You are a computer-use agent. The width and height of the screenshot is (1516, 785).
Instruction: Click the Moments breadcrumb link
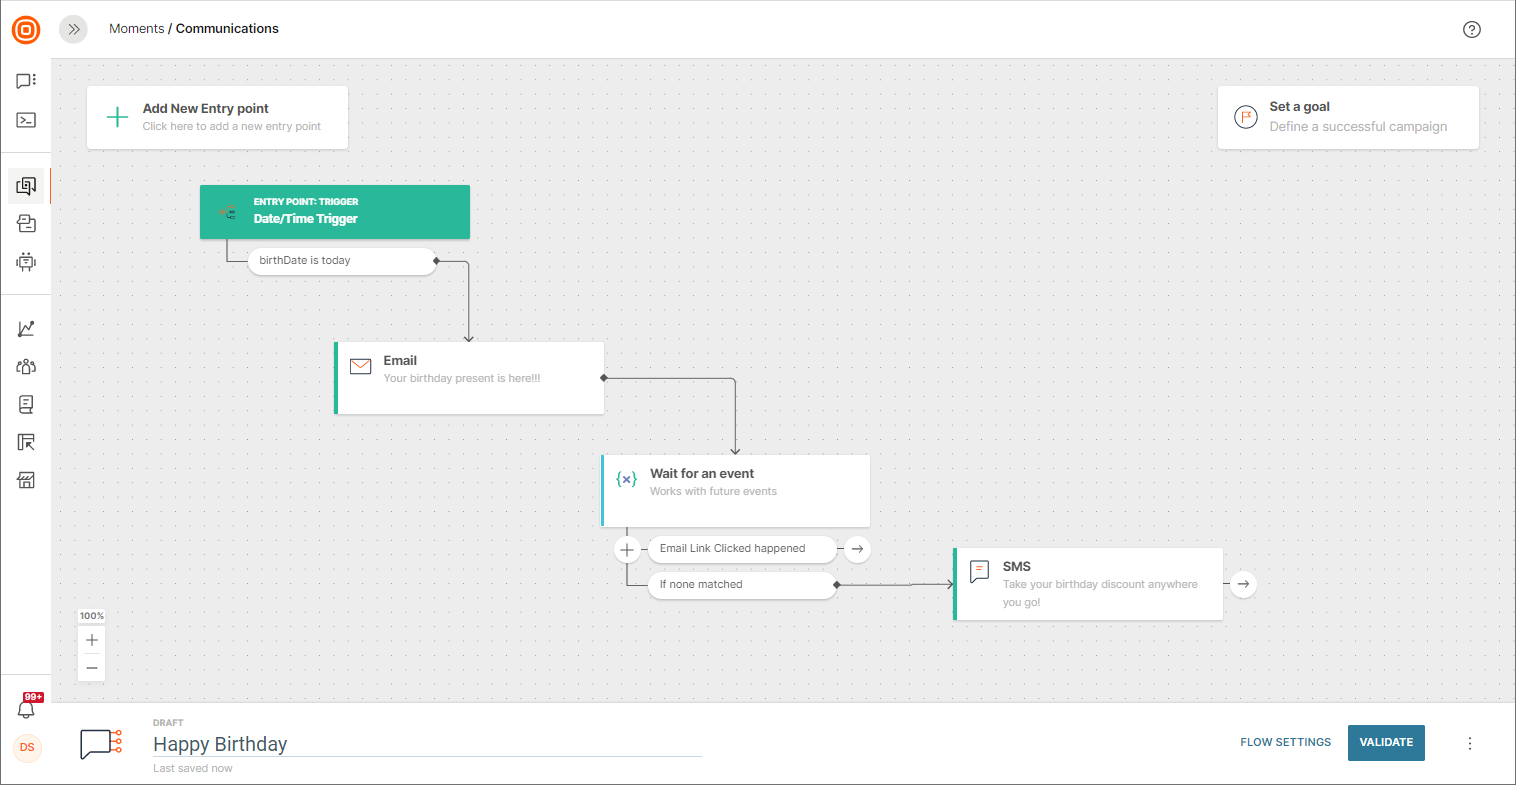pyautogui.click(x=136, y=29)
